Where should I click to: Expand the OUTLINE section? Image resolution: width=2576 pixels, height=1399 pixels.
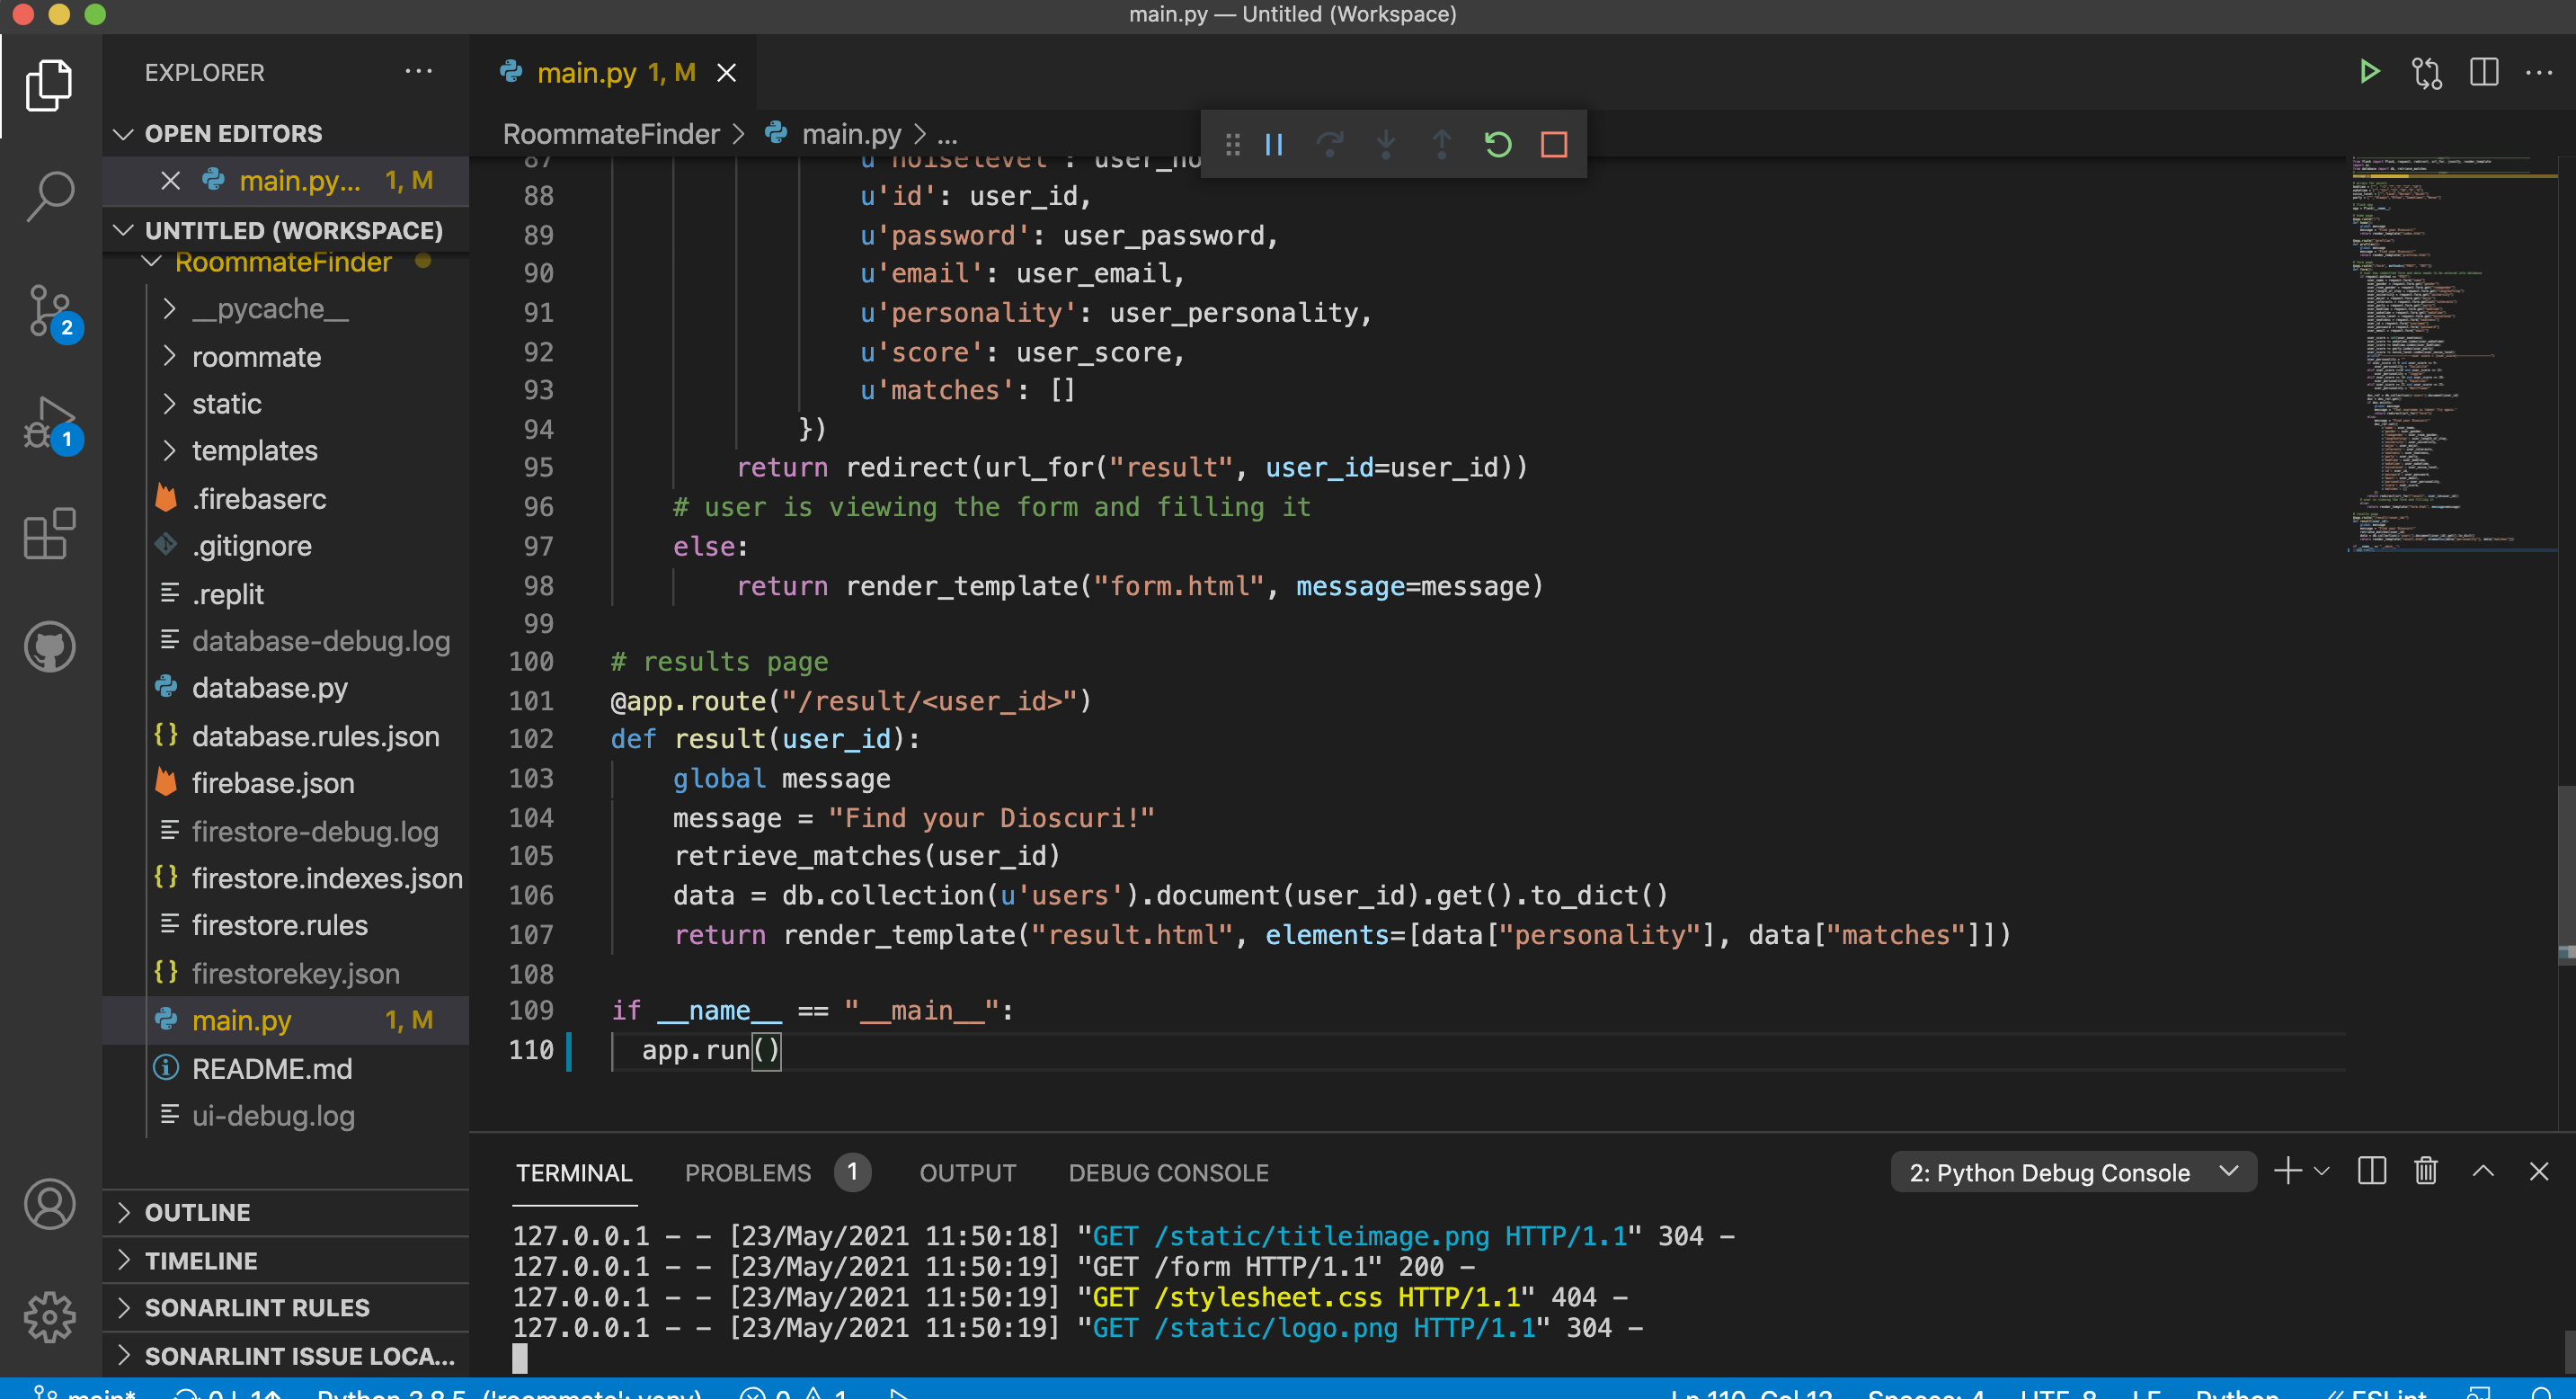pyautogui.click(x=197, y=1212)
